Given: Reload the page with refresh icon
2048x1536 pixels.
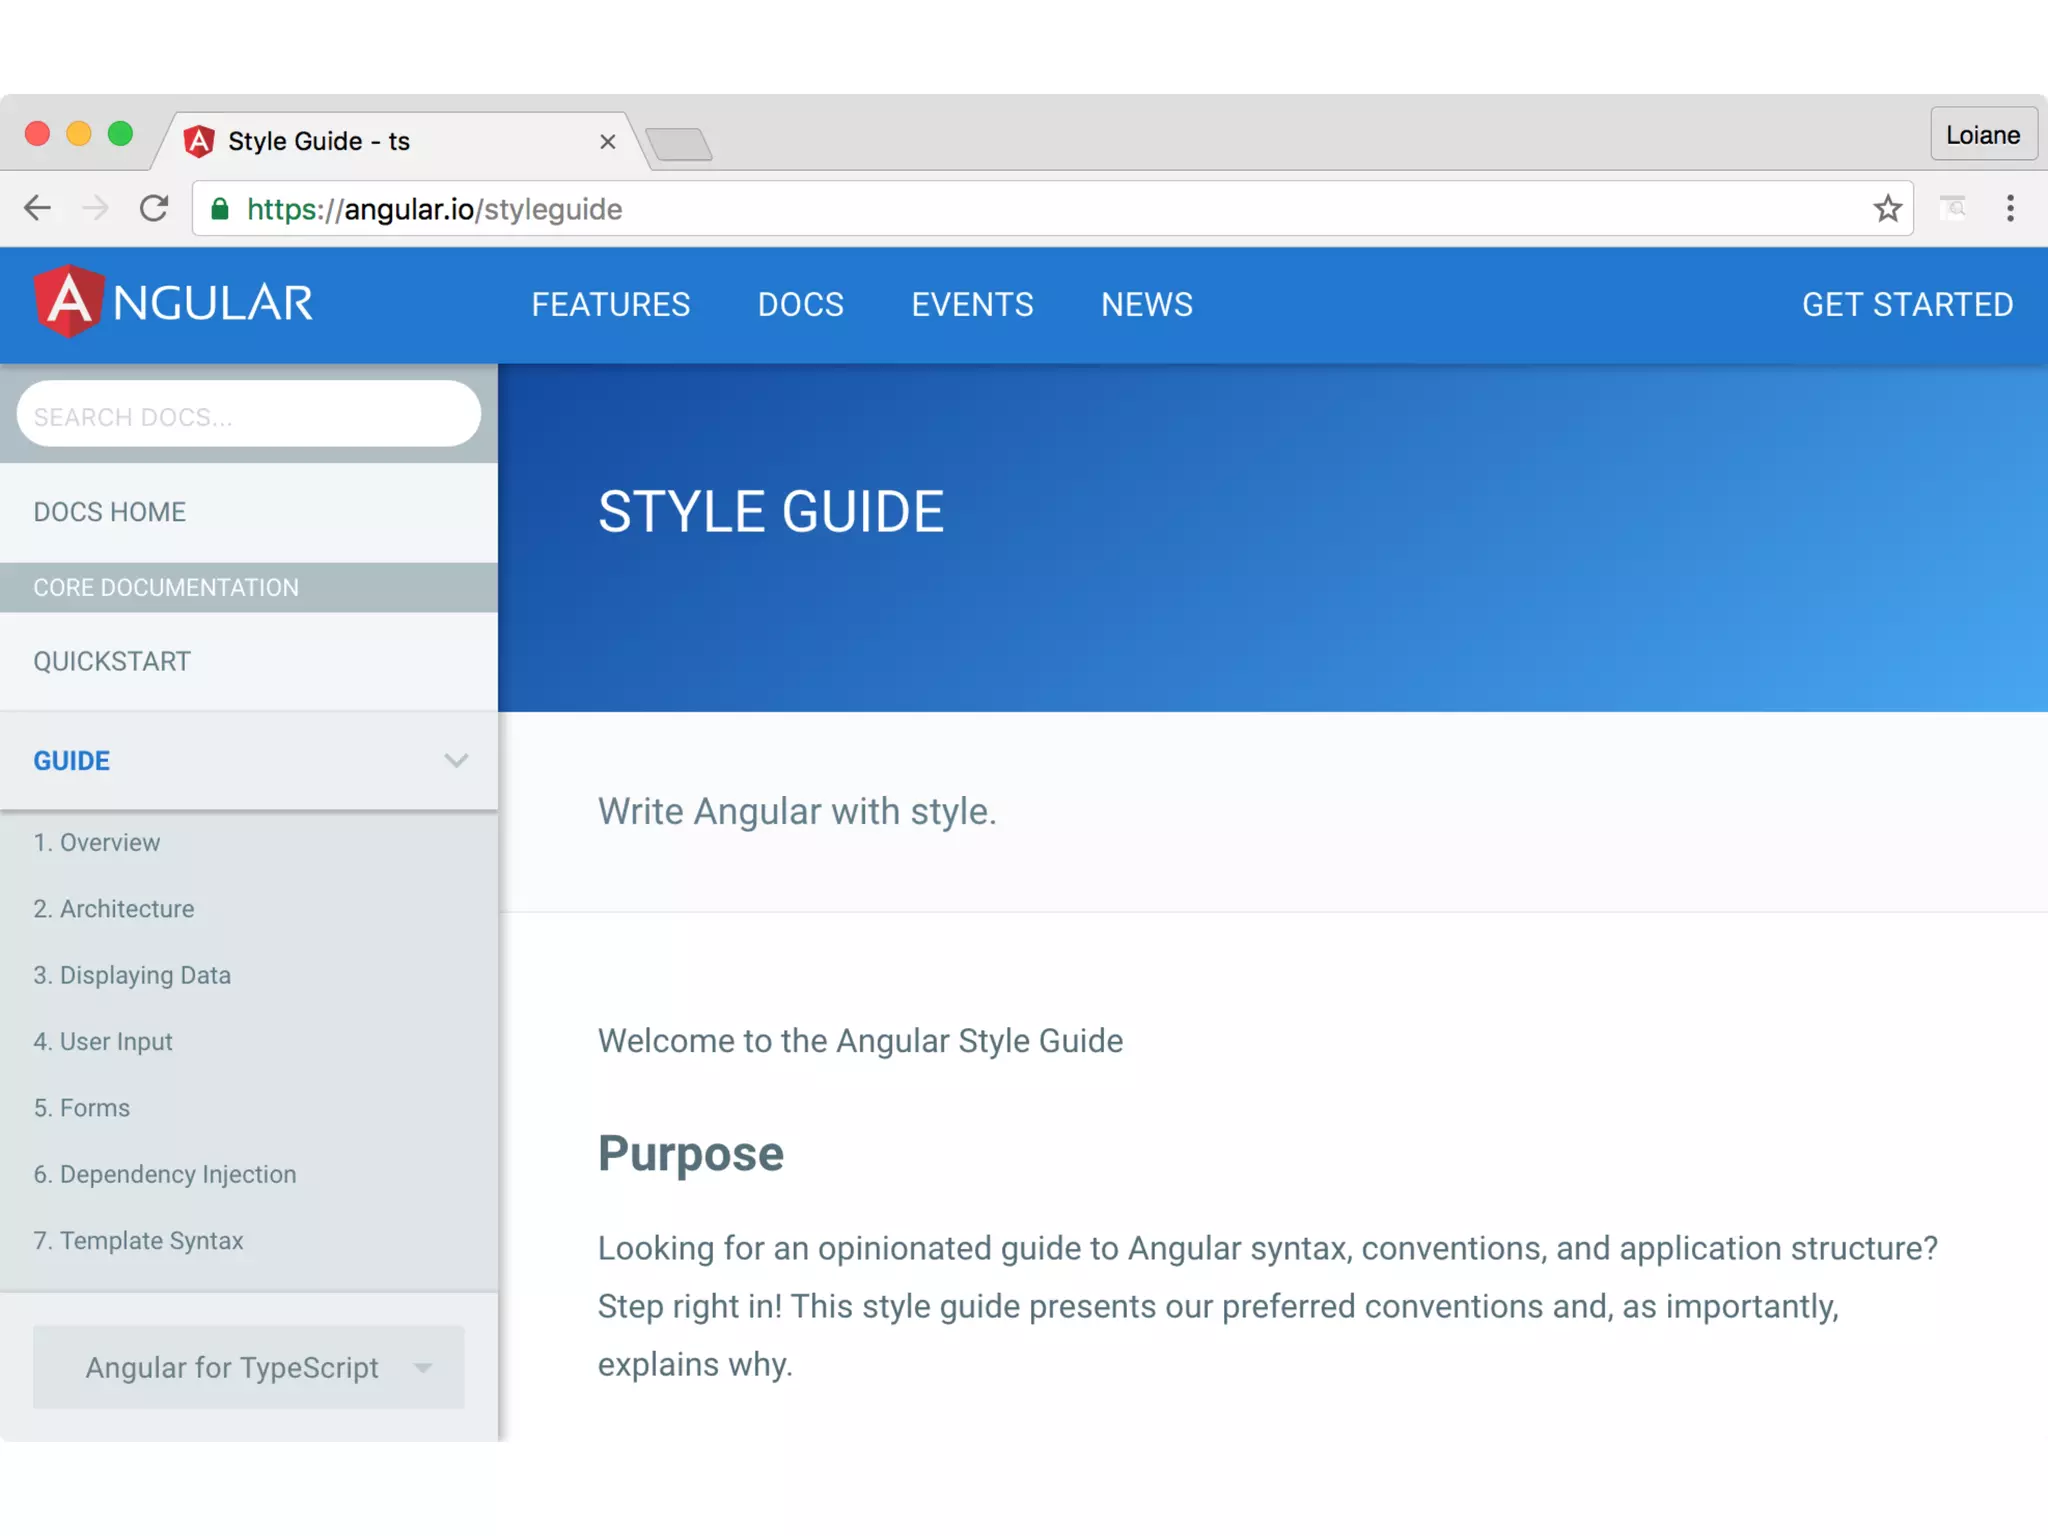Looking at the screenshot, I should coord(154,208).
